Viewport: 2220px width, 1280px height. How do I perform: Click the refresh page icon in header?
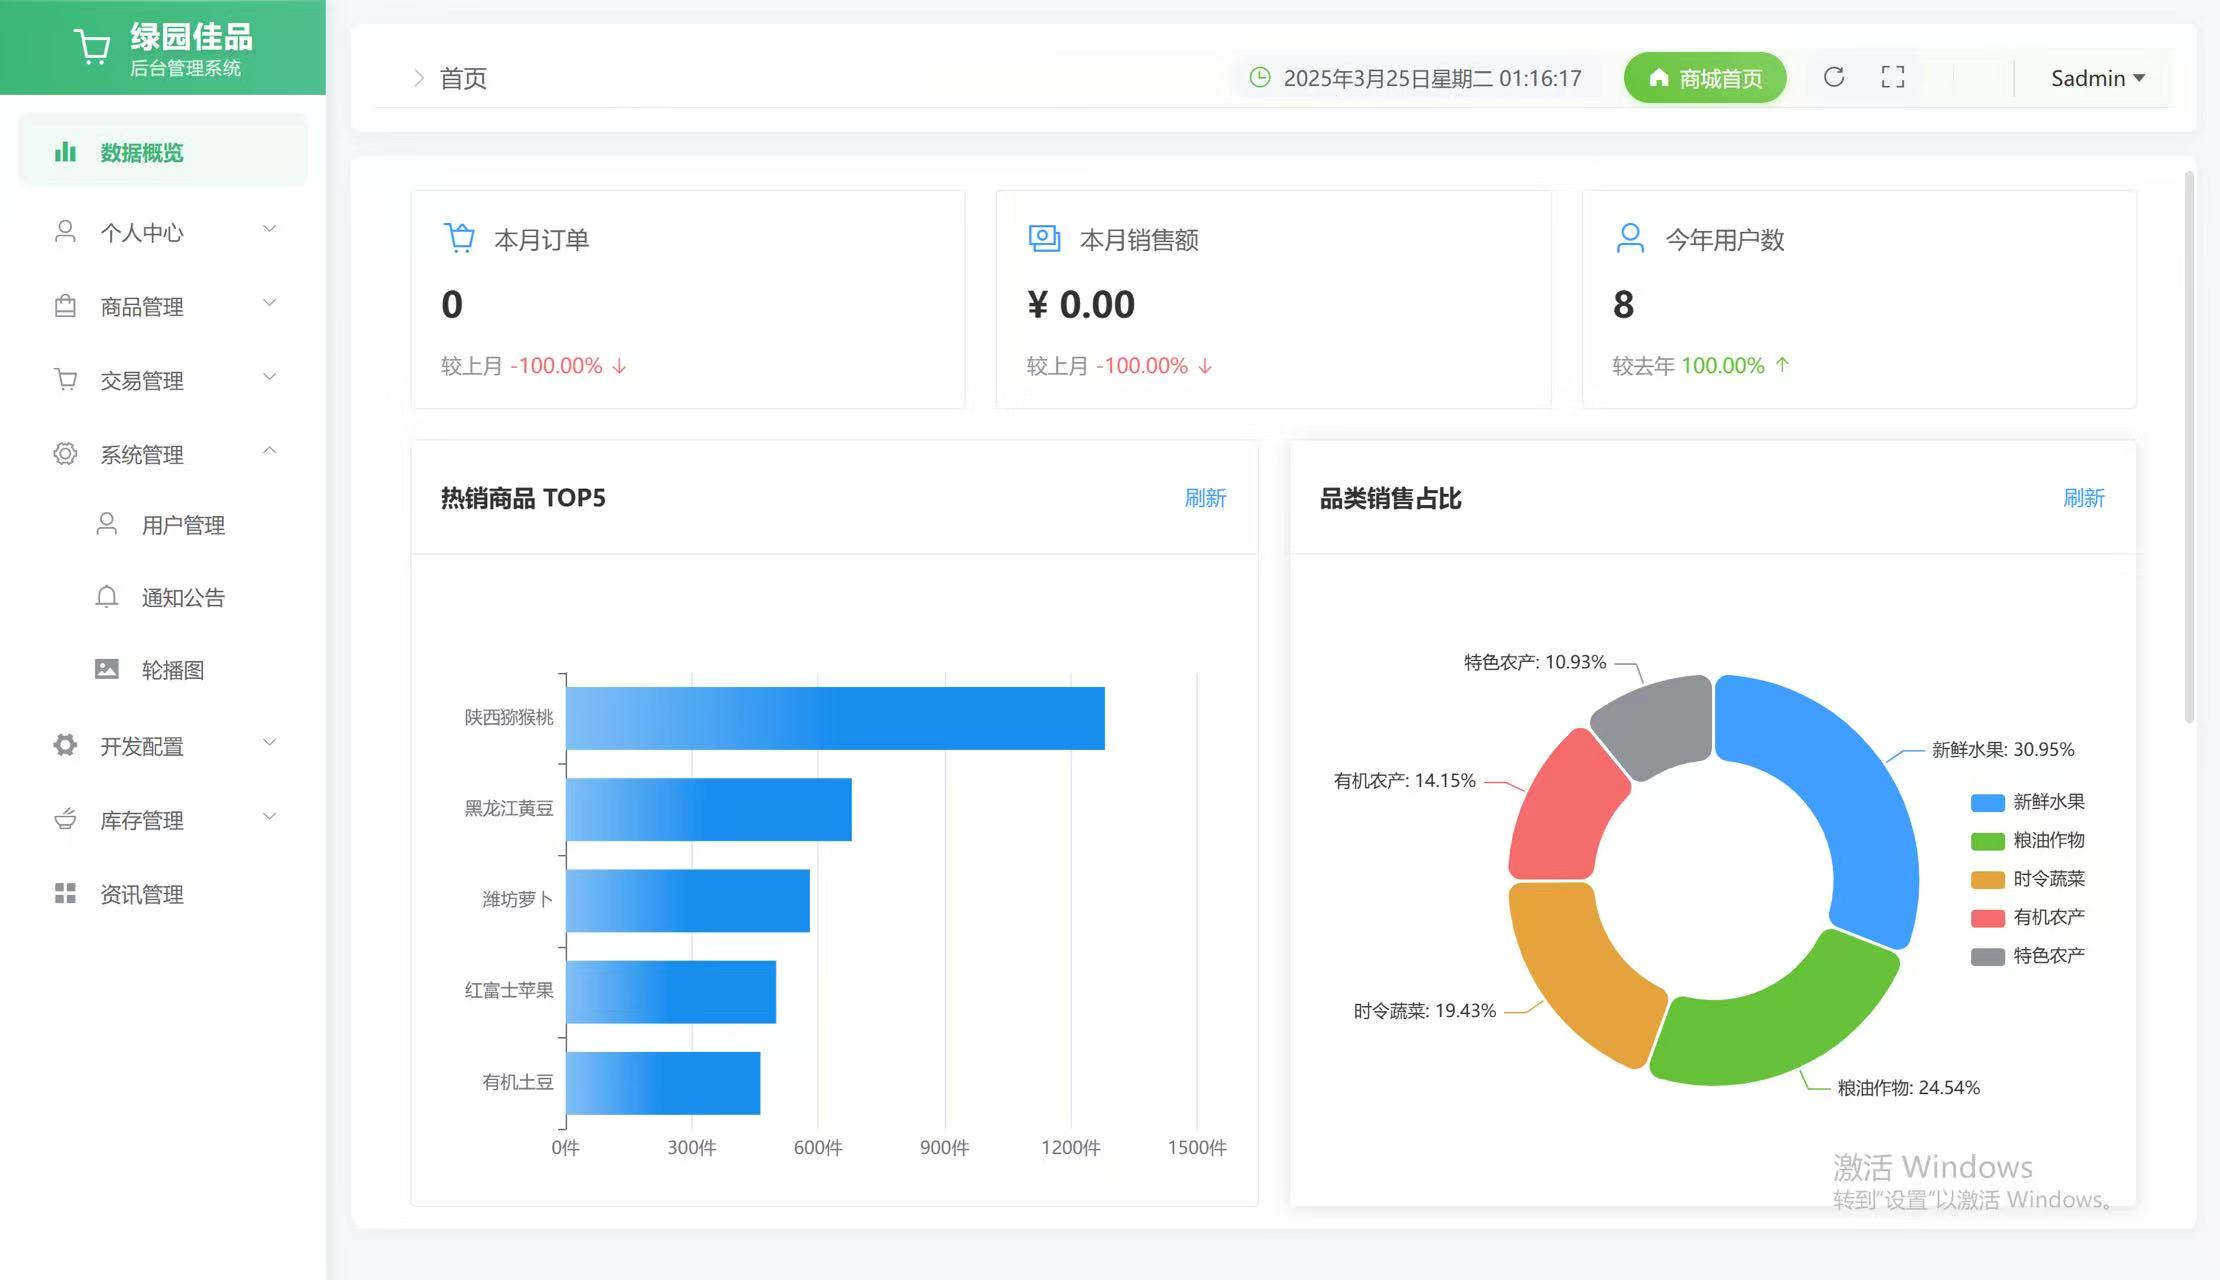tap(1833, 77)
